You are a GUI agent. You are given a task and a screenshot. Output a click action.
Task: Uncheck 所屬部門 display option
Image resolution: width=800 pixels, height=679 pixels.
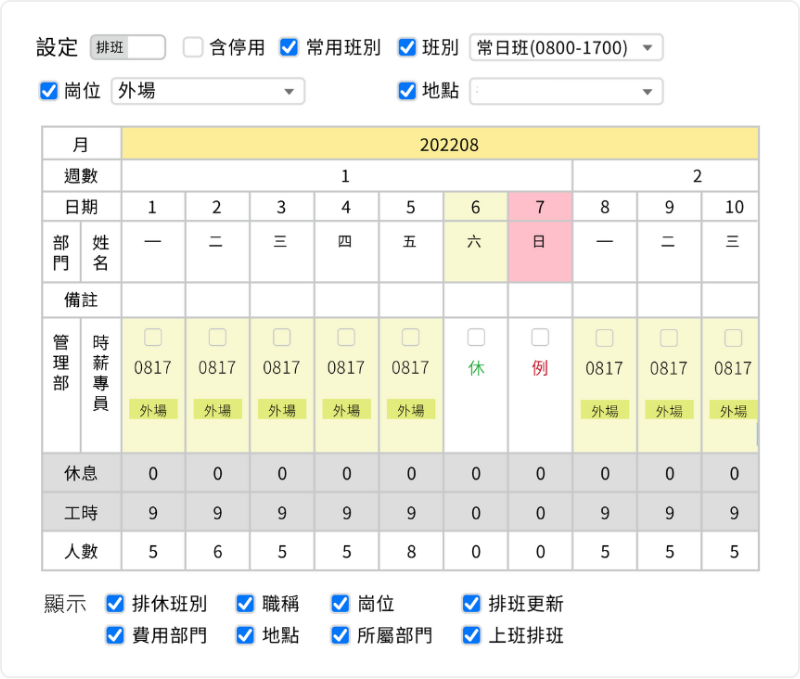tap(340, 635)
